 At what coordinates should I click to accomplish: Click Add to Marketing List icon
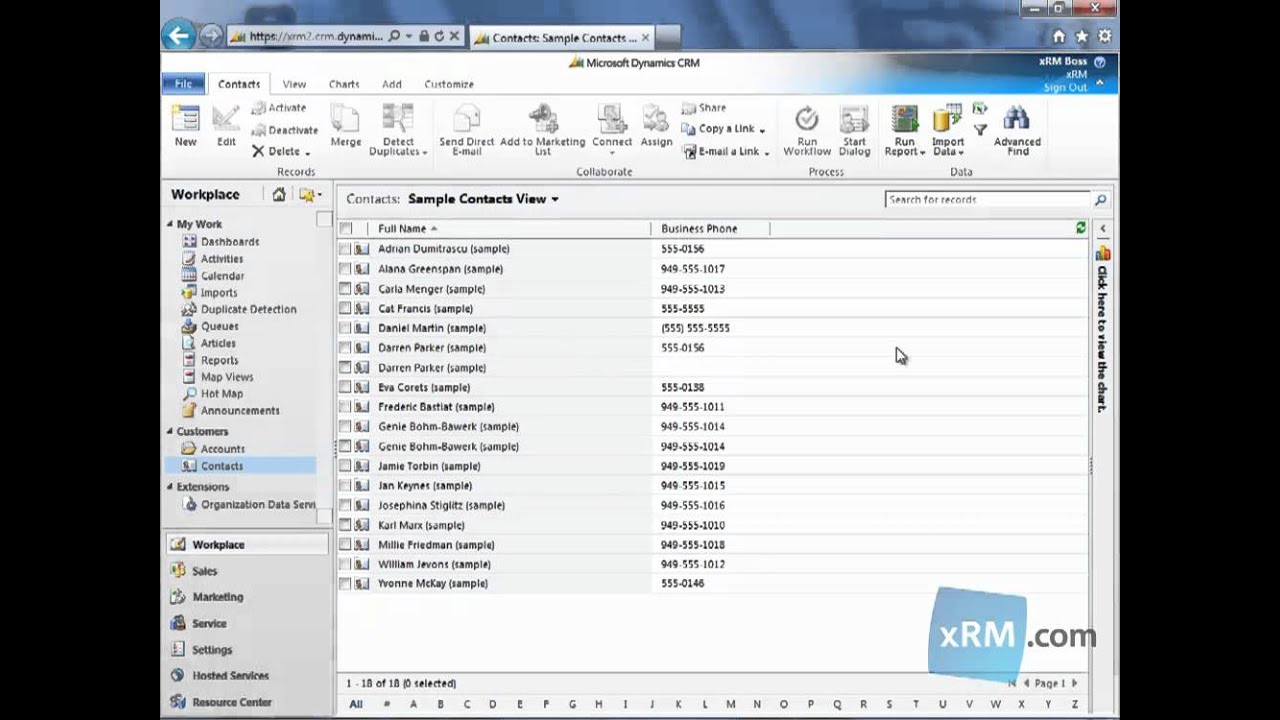(x=543, y=120)
